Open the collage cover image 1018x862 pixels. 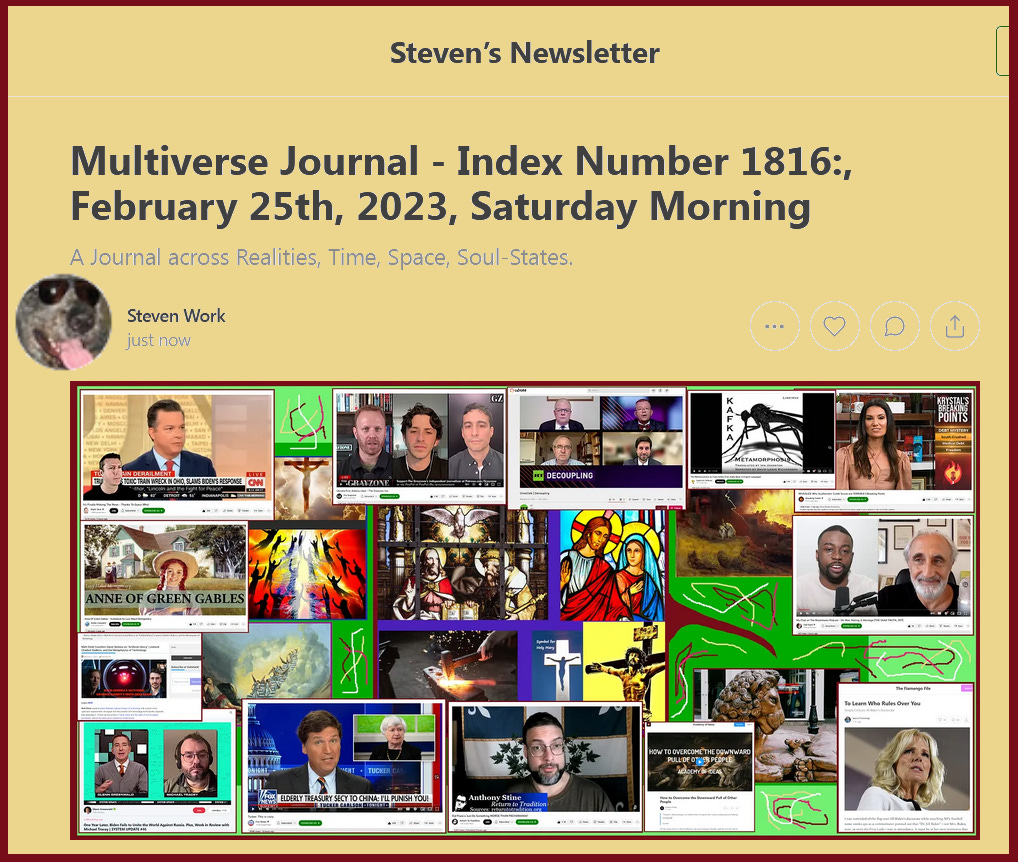point(525,610)
